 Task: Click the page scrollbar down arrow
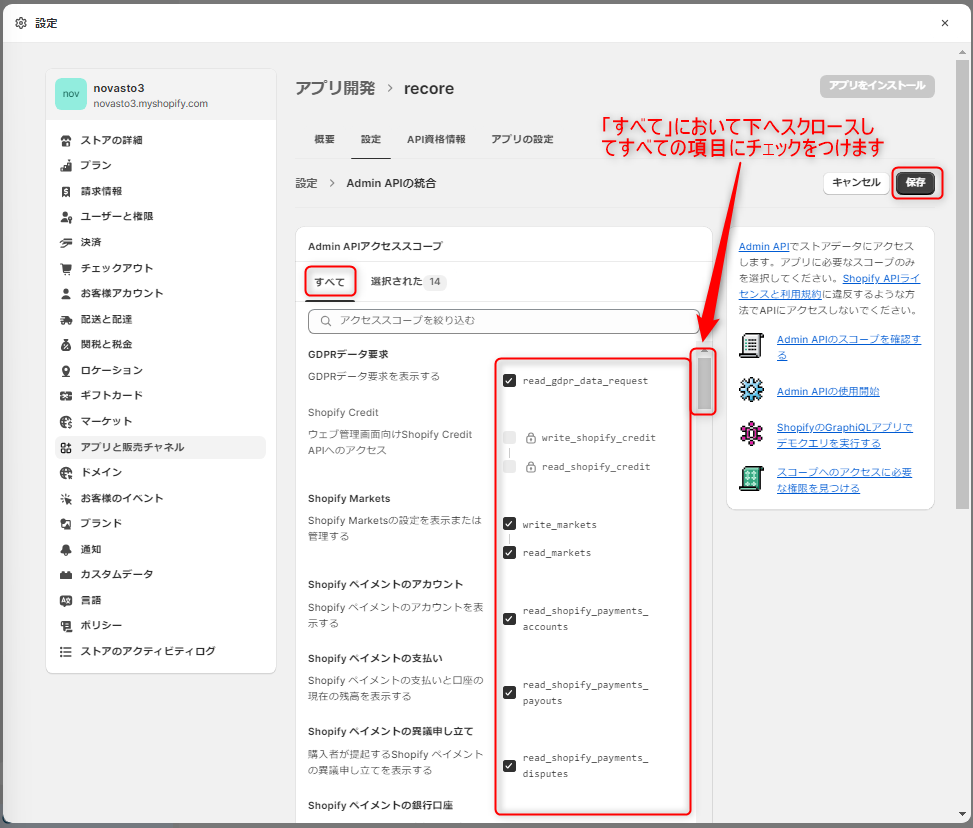tap(962, 814)
